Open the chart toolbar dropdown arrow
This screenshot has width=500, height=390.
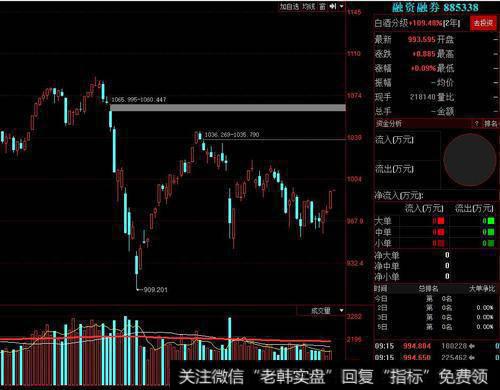click(x=342, y=6)
